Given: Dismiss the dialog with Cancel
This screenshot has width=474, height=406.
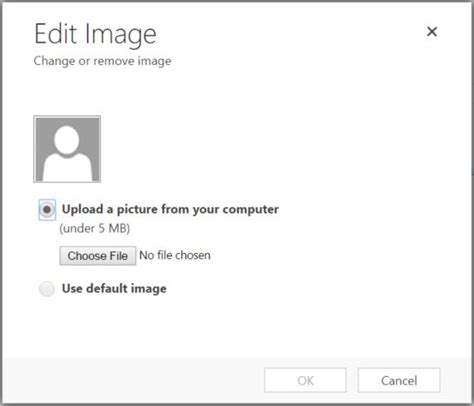Looking at the screenshot, I should pyautogui.click(x=399, y=380).
